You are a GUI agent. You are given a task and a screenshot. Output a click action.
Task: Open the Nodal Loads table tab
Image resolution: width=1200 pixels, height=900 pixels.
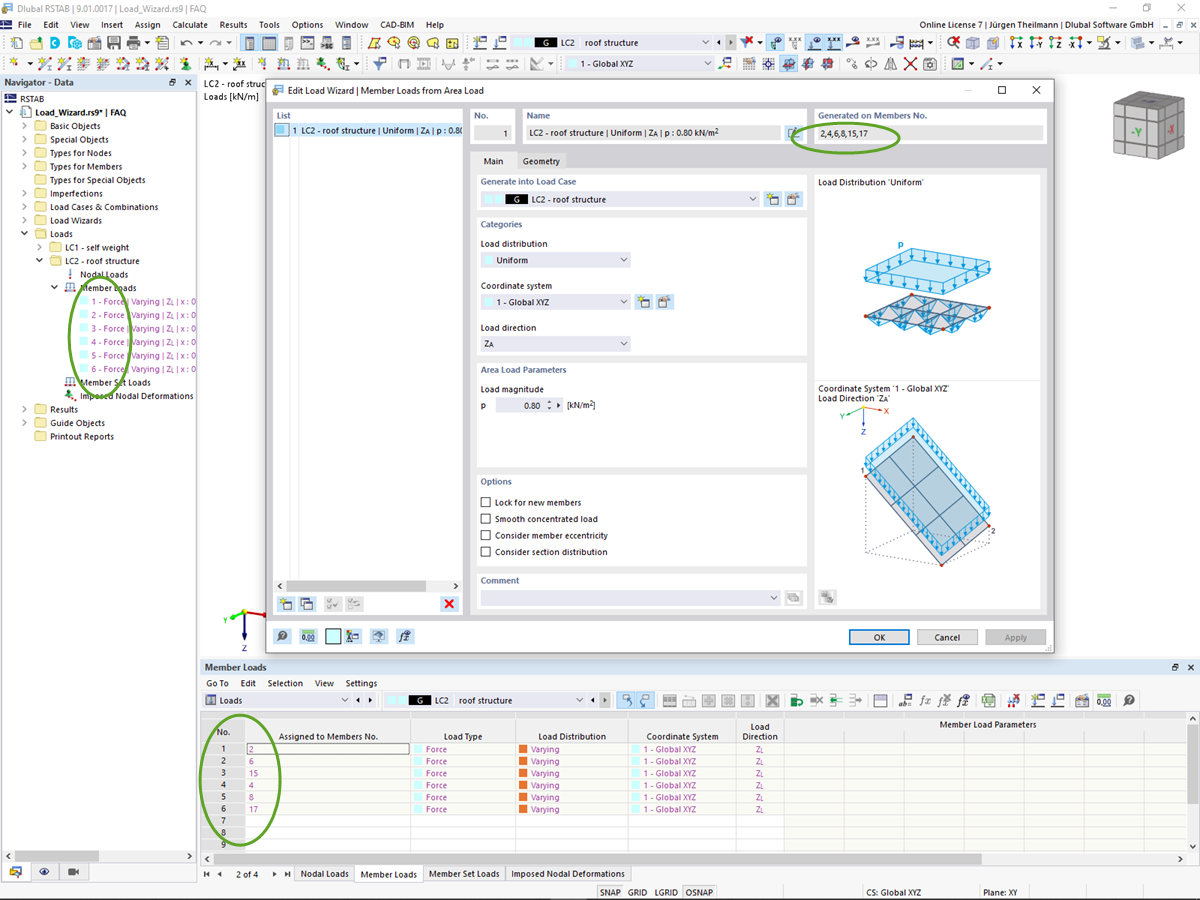pyautogui.click(x=325, y=874)
